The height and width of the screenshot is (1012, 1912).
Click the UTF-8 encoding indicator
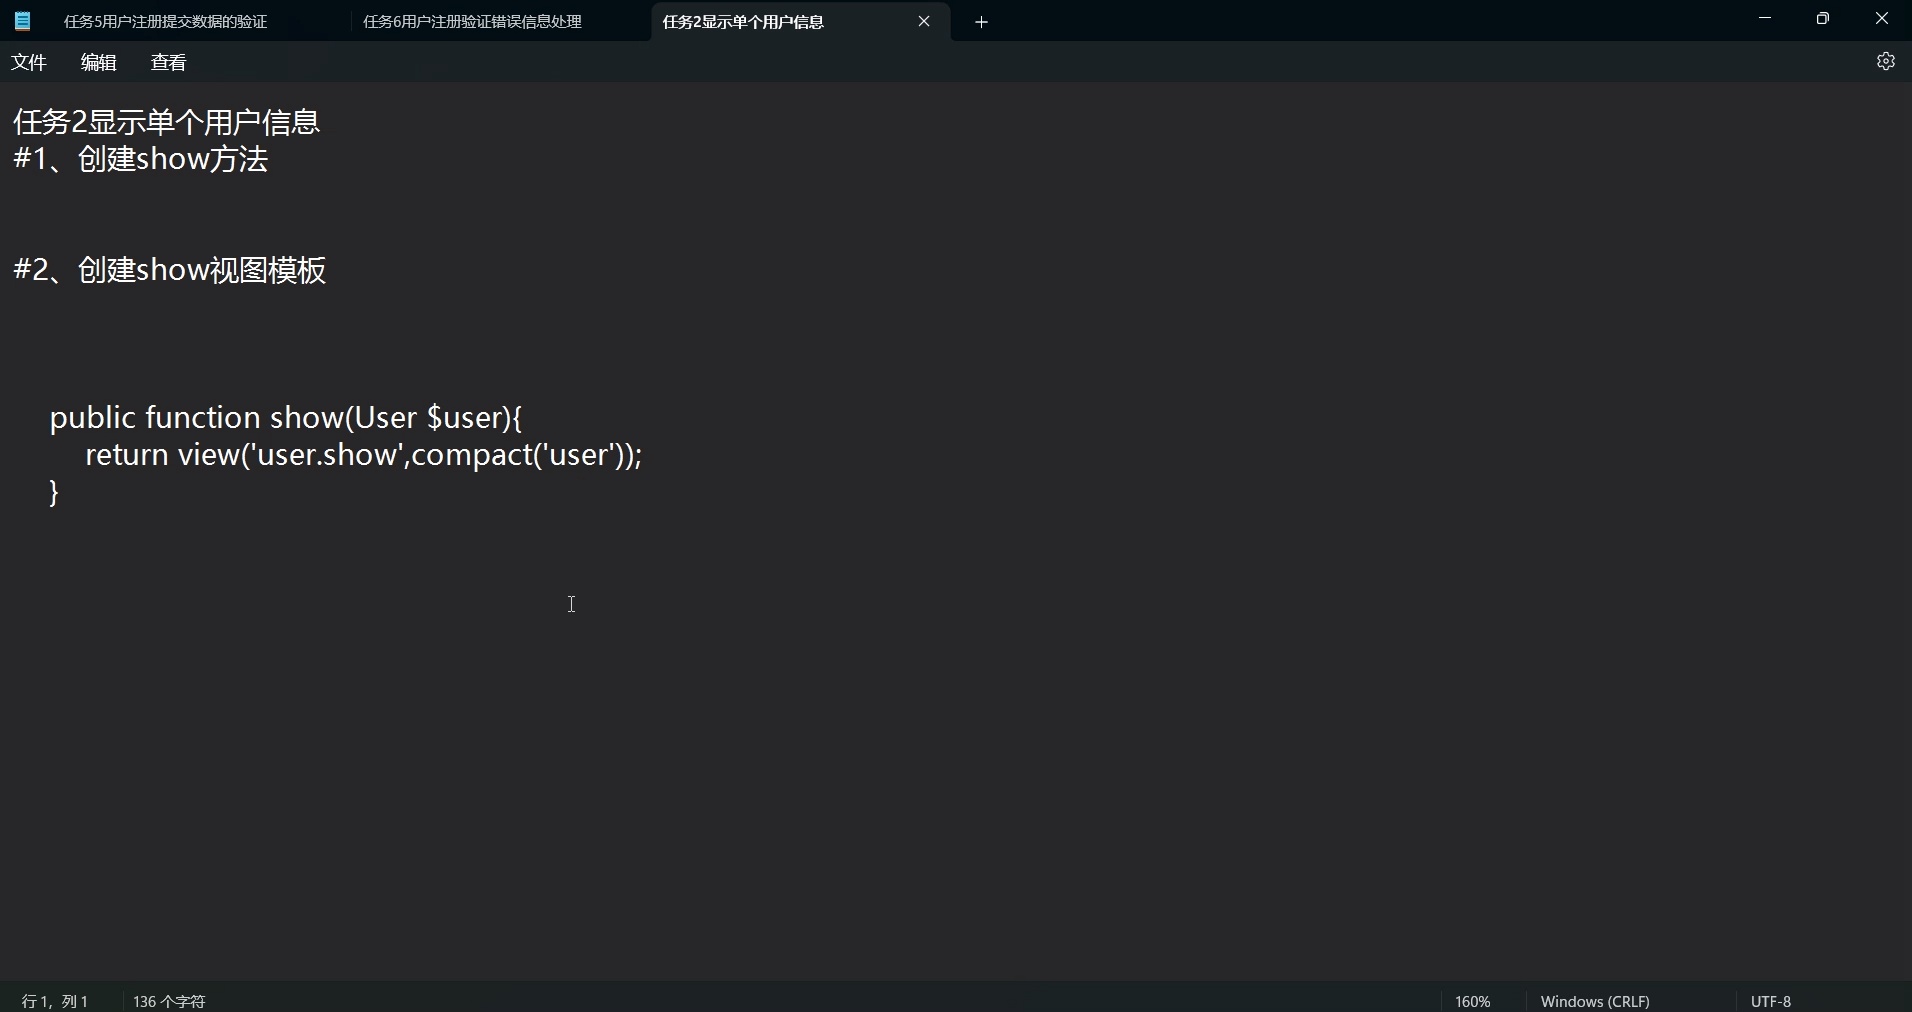click(1771, 1000)
